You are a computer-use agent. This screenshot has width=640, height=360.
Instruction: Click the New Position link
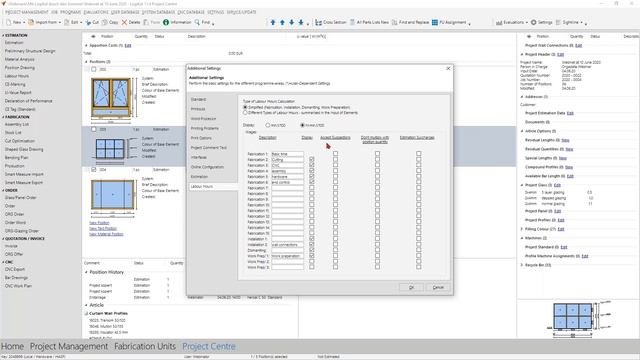(x=99, y=223)
